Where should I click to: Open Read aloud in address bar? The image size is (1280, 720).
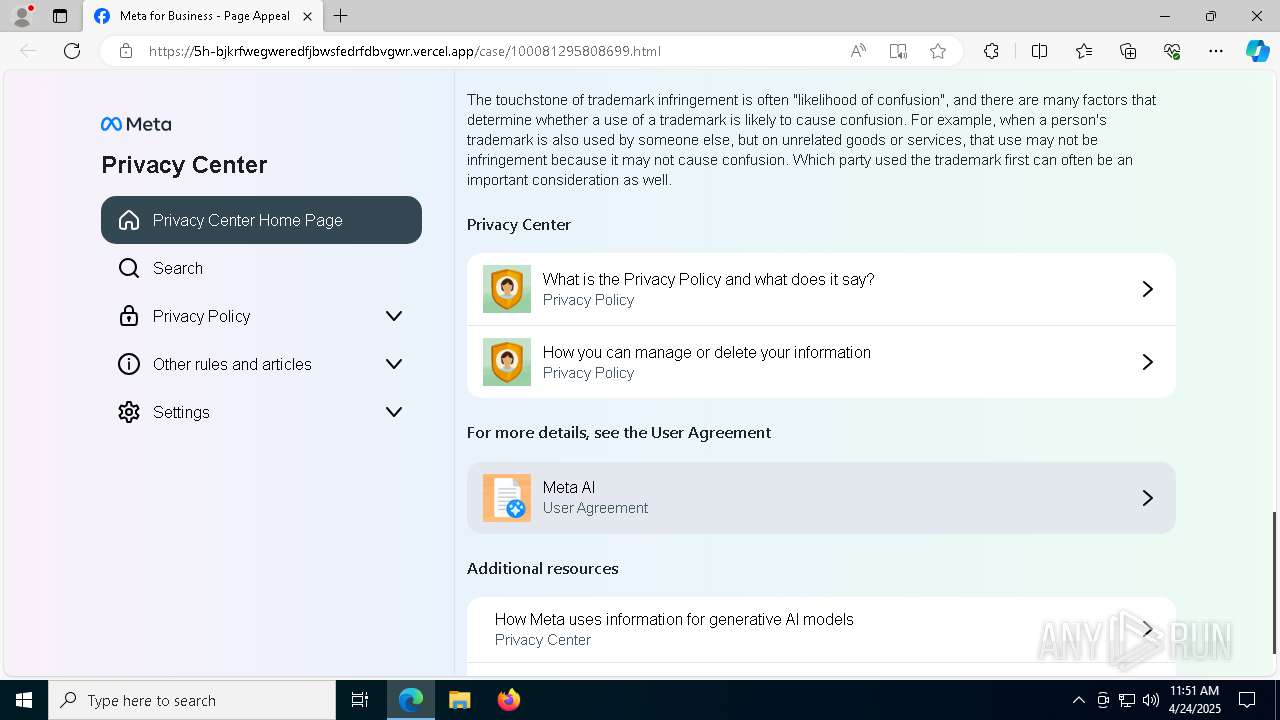(858, 51)
